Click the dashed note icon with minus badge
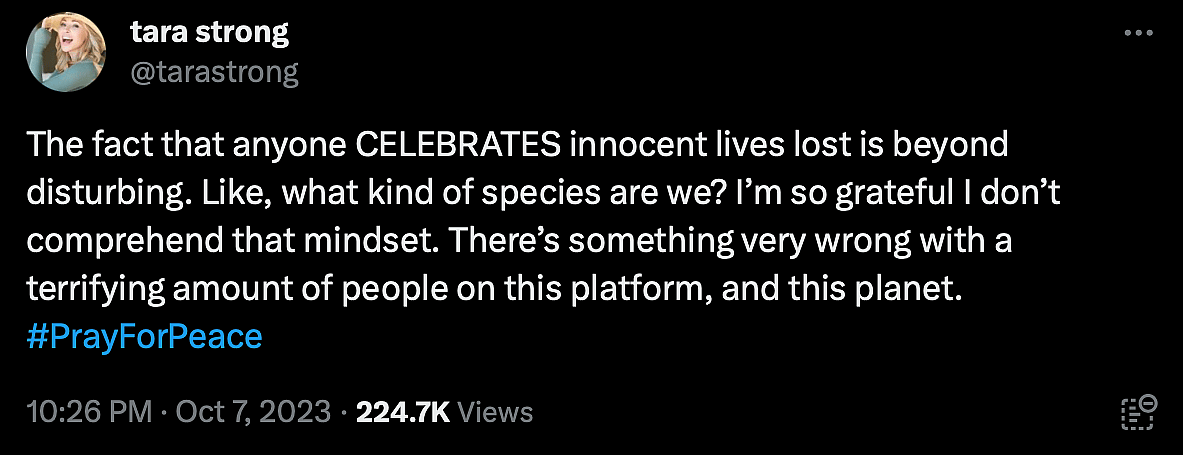 click(1139, 411)
